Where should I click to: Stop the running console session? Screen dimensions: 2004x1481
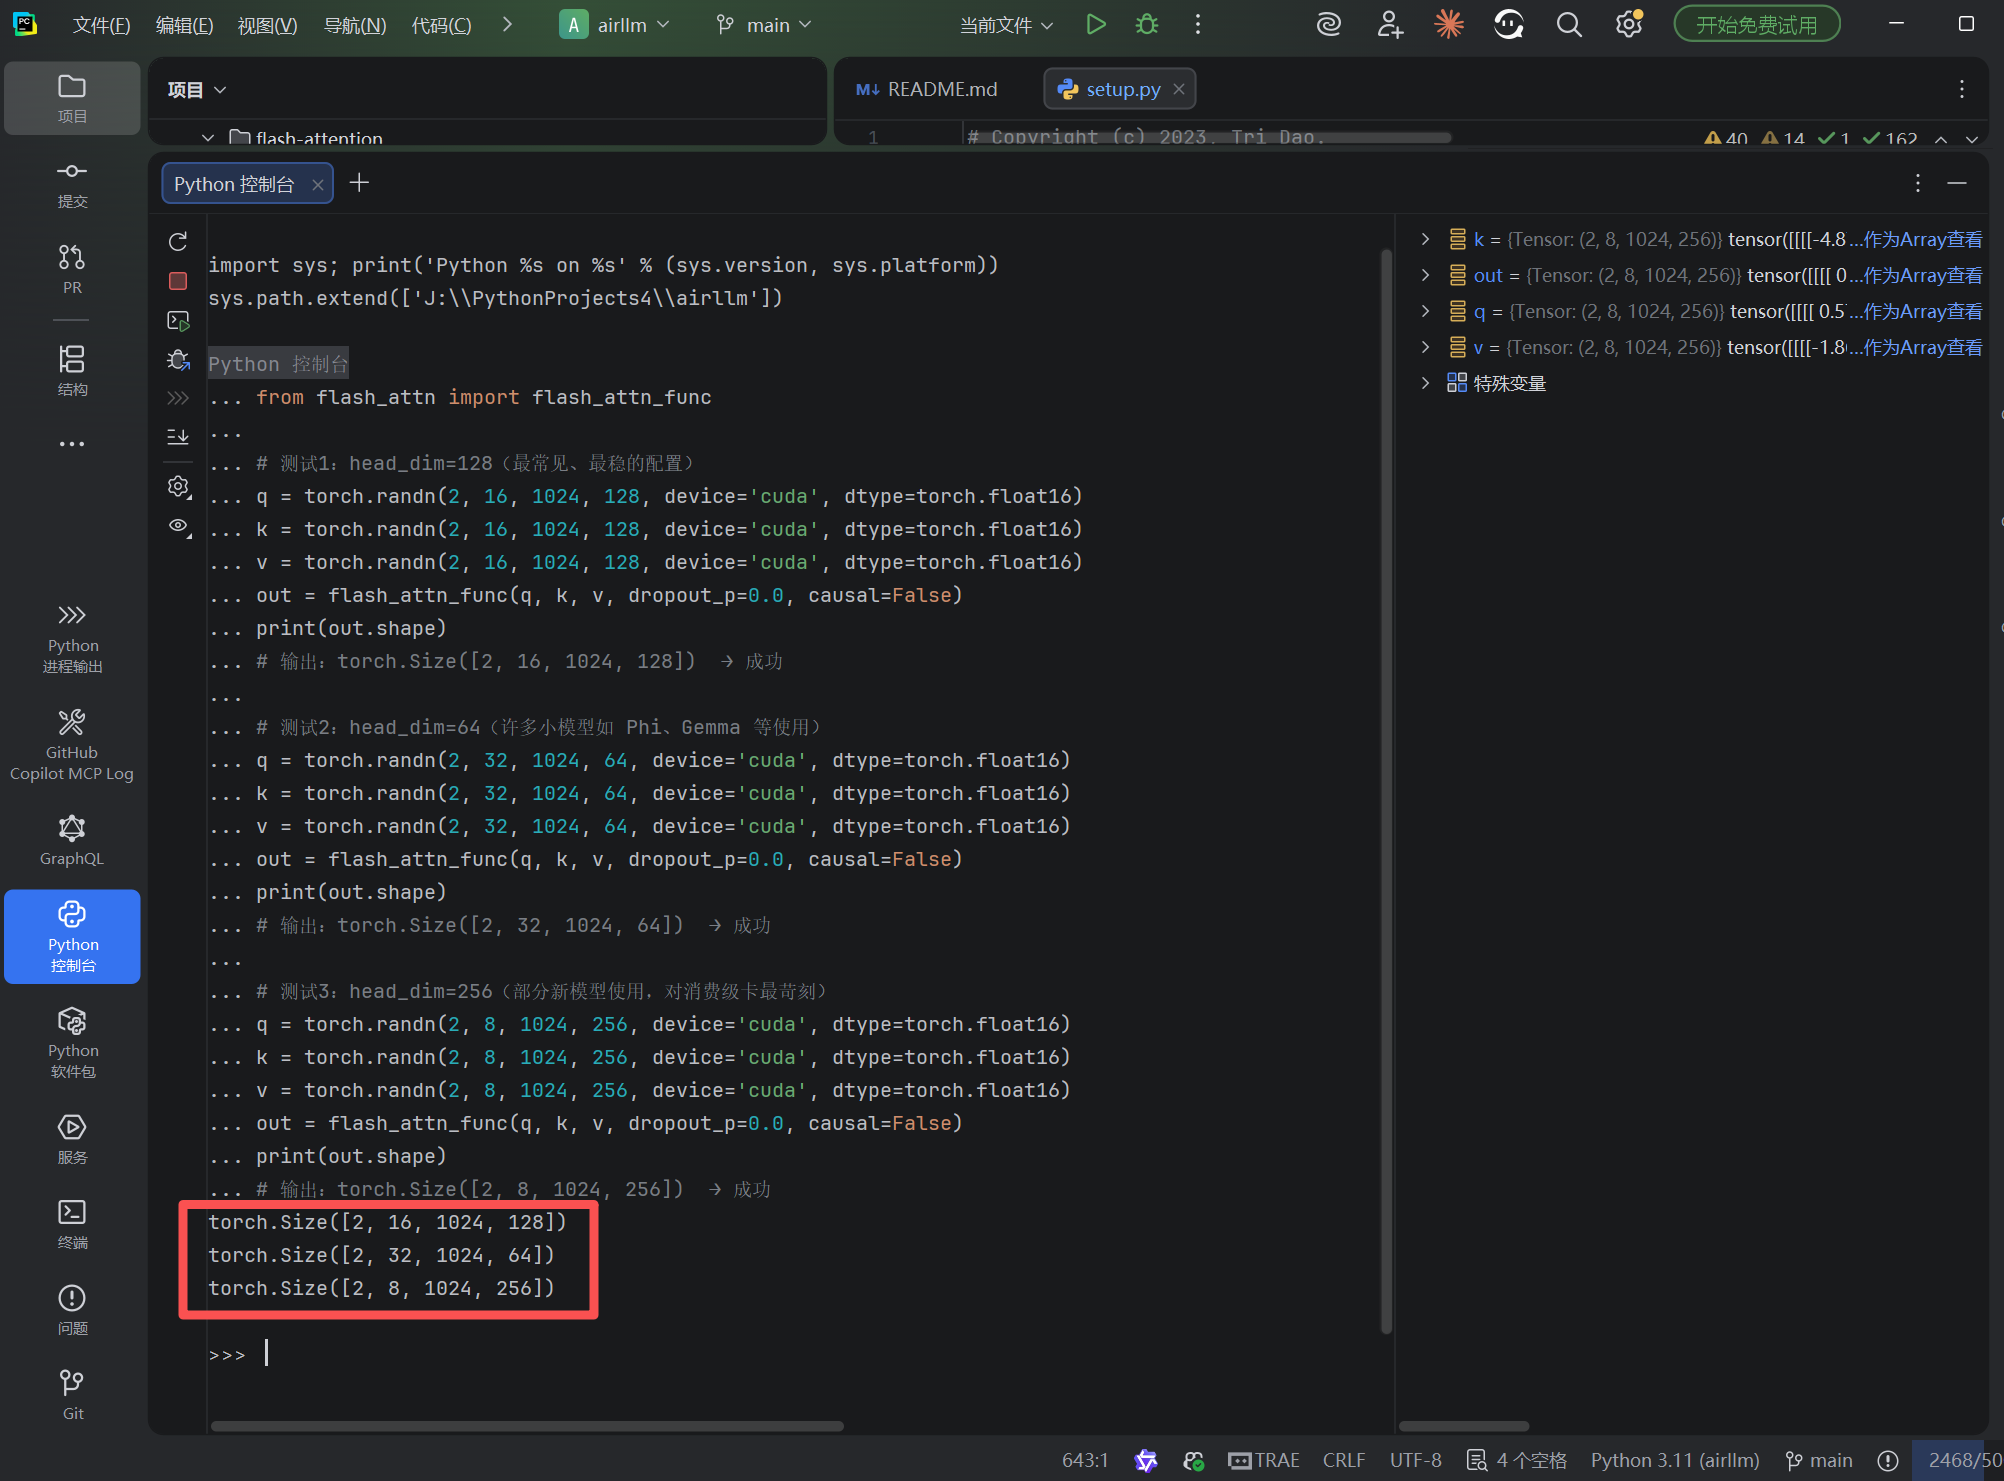point(178,281)
